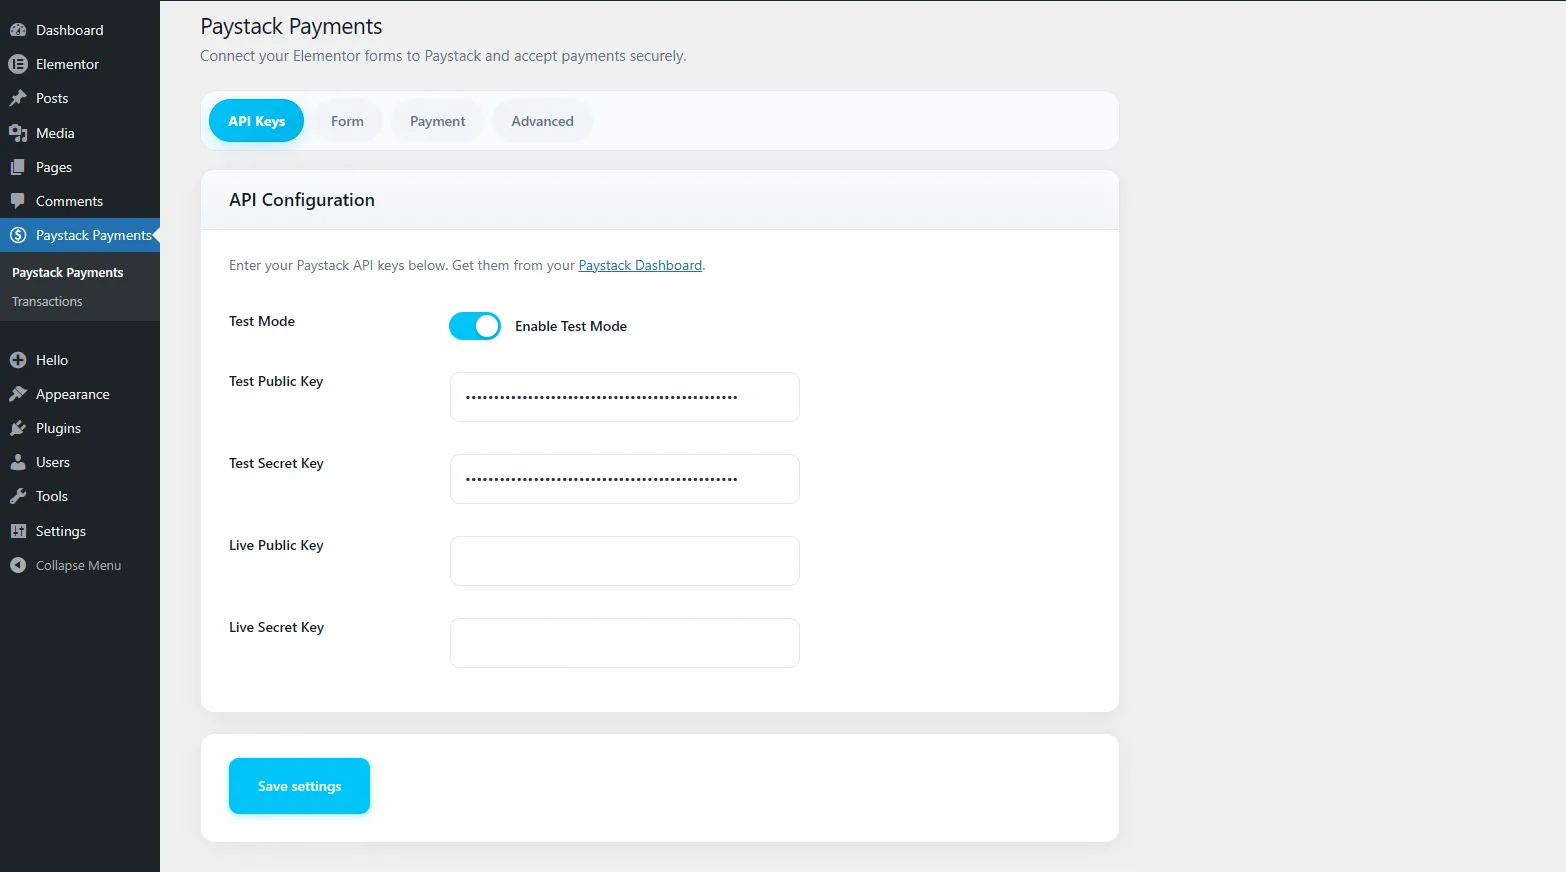The width and height of the screenshot is (1566, 872).
Task: Click the Settings sliders icon
Action: click(x=18, y=531)
